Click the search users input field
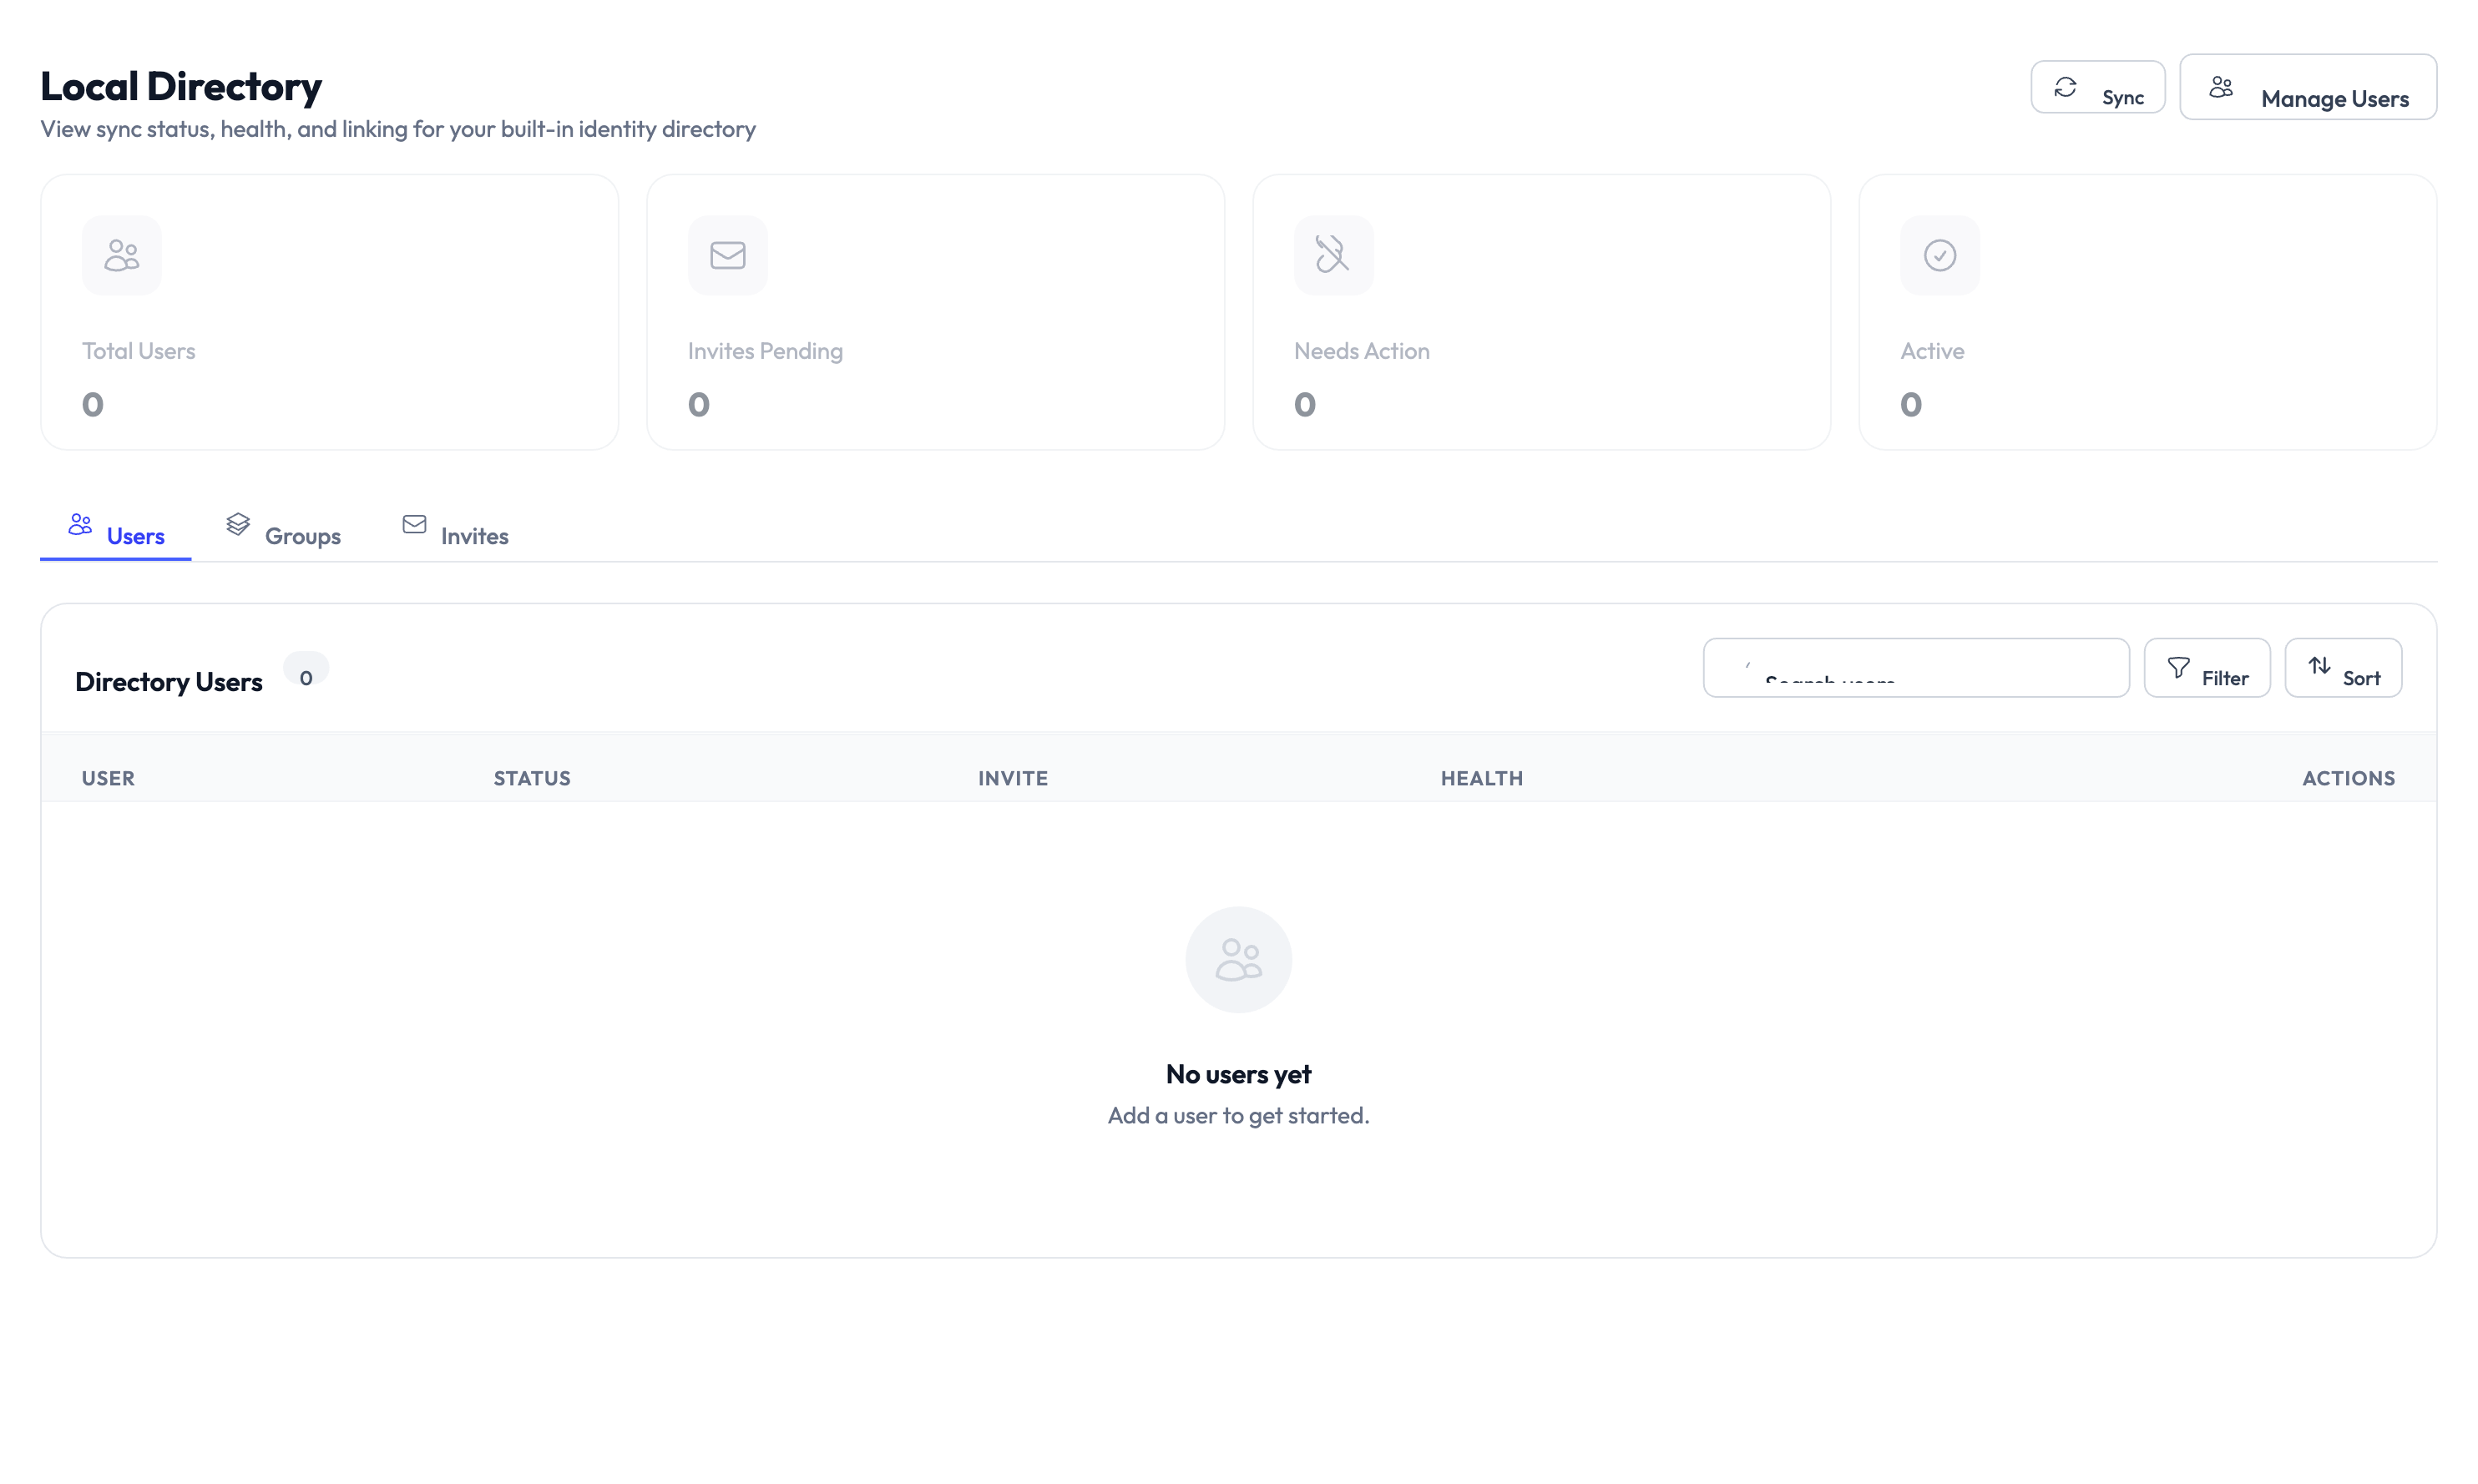 tap(1915, 667)
